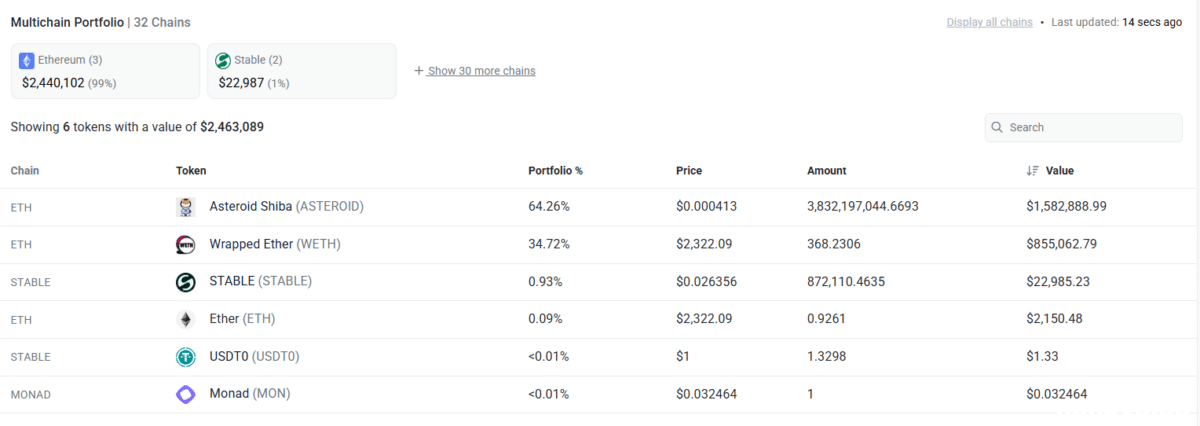
Task: Click the Monad MON token icon
Action: [x=185, y=394]
